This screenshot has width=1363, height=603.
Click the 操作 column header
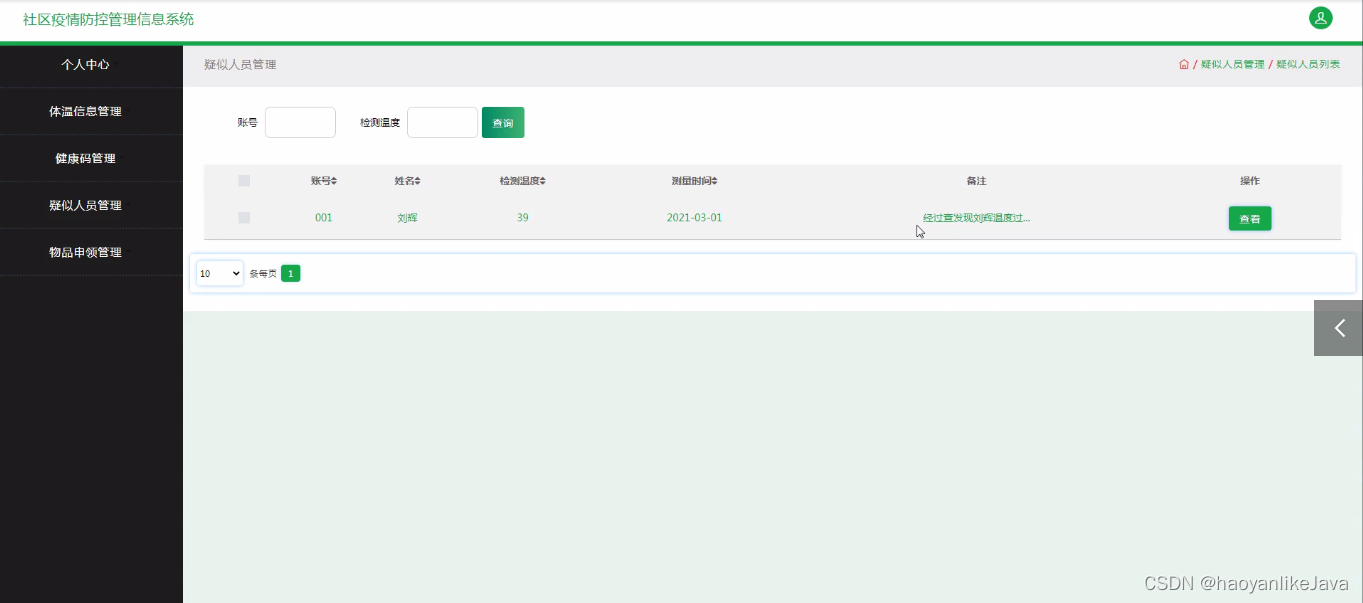(1250, 181)
